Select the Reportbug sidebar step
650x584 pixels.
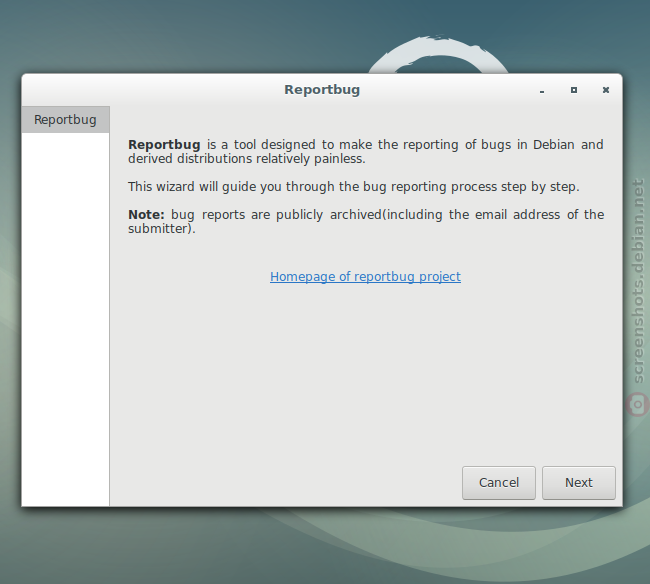(65, 120)
